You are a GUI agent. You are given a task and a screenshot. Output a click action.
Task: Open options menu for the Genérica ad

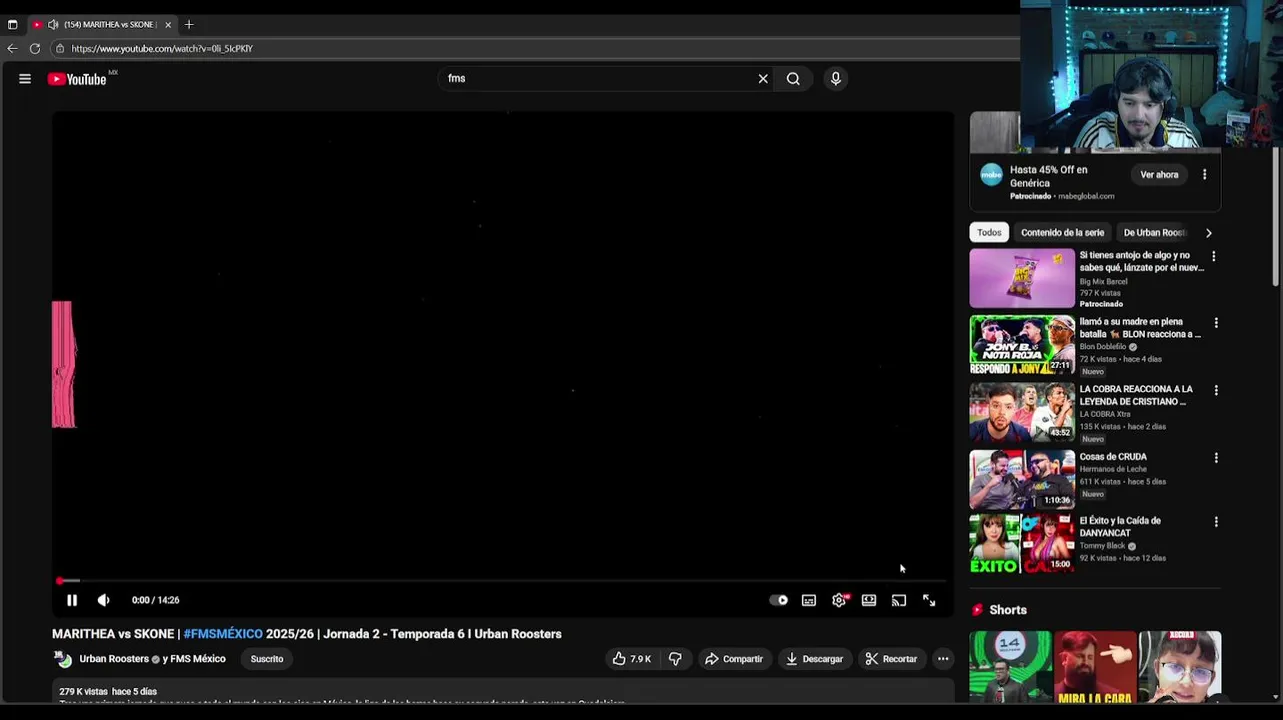pos(1204,175)
